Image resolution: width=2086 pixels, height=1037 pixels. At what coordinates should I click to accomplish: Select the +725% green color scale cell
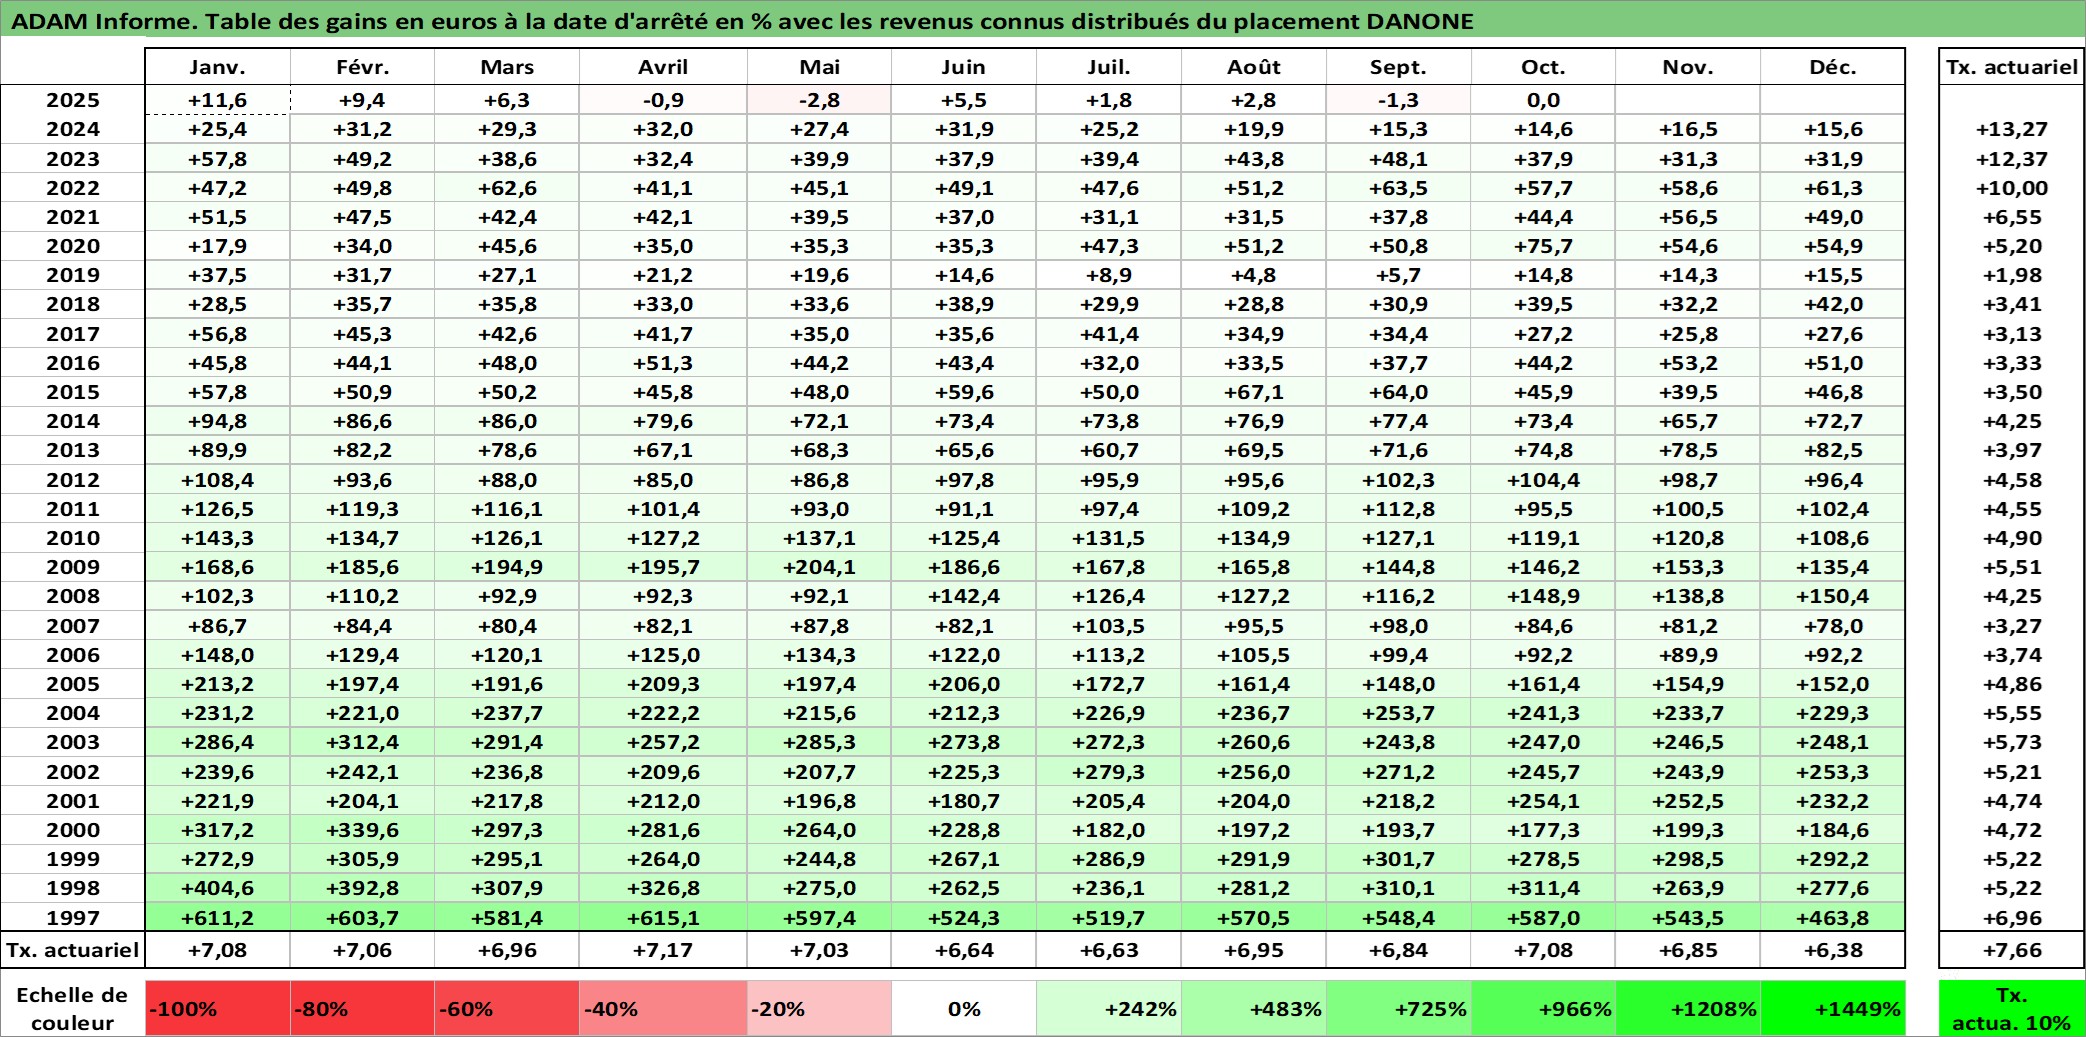pyautogui.click(x=1399, y=1008)
